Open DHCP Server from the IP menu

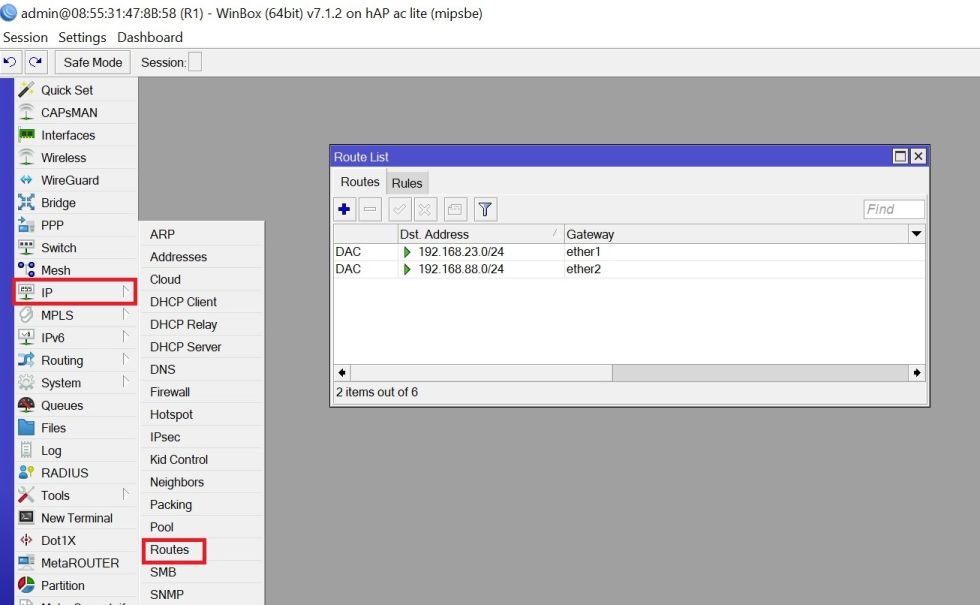(183, 346)
